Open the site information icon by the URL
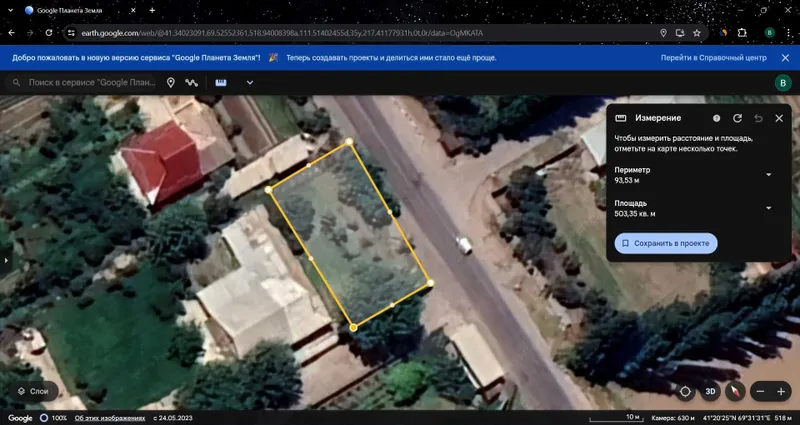This screenshot has width=800, height=425. point(71,33)
